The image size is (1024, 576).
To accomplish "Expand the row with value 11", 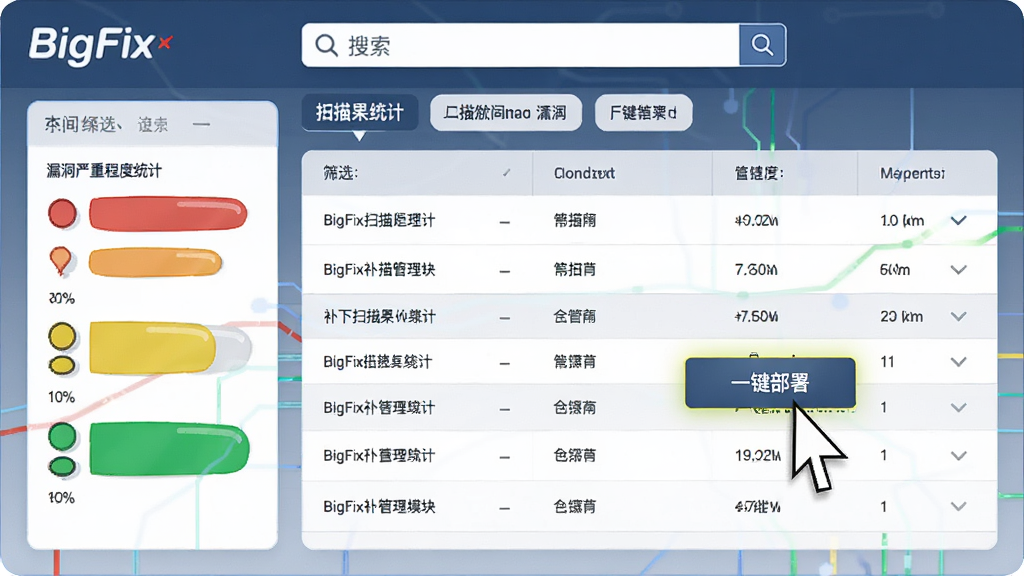I will coord(958,361).
